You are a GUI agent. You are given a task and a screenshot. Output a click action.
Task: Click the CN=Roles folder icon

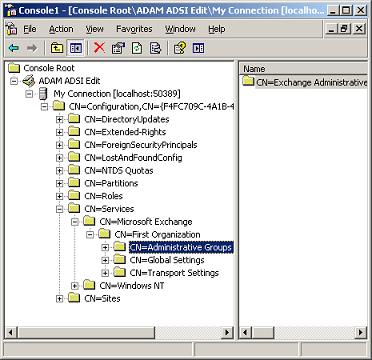74,195
